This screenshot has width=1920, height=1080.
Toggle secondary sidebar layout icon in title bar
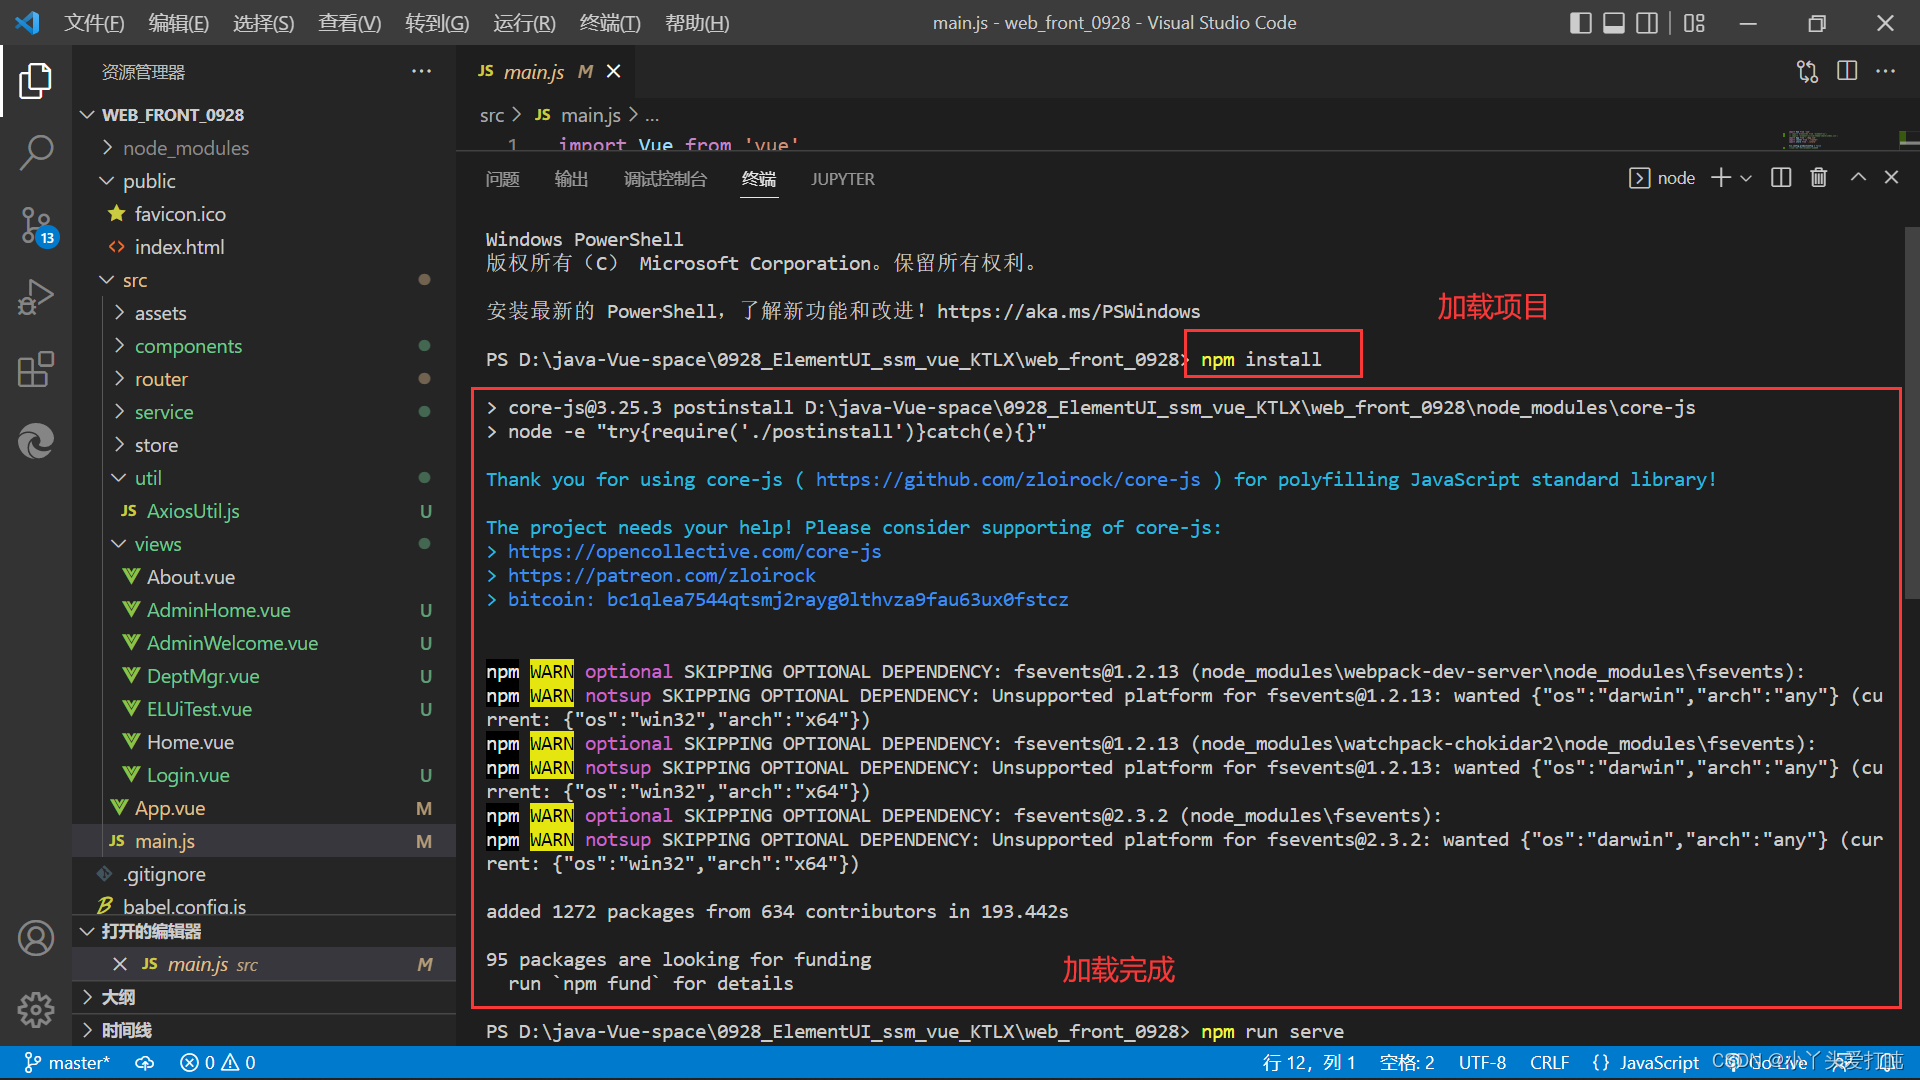(1647, 23)
